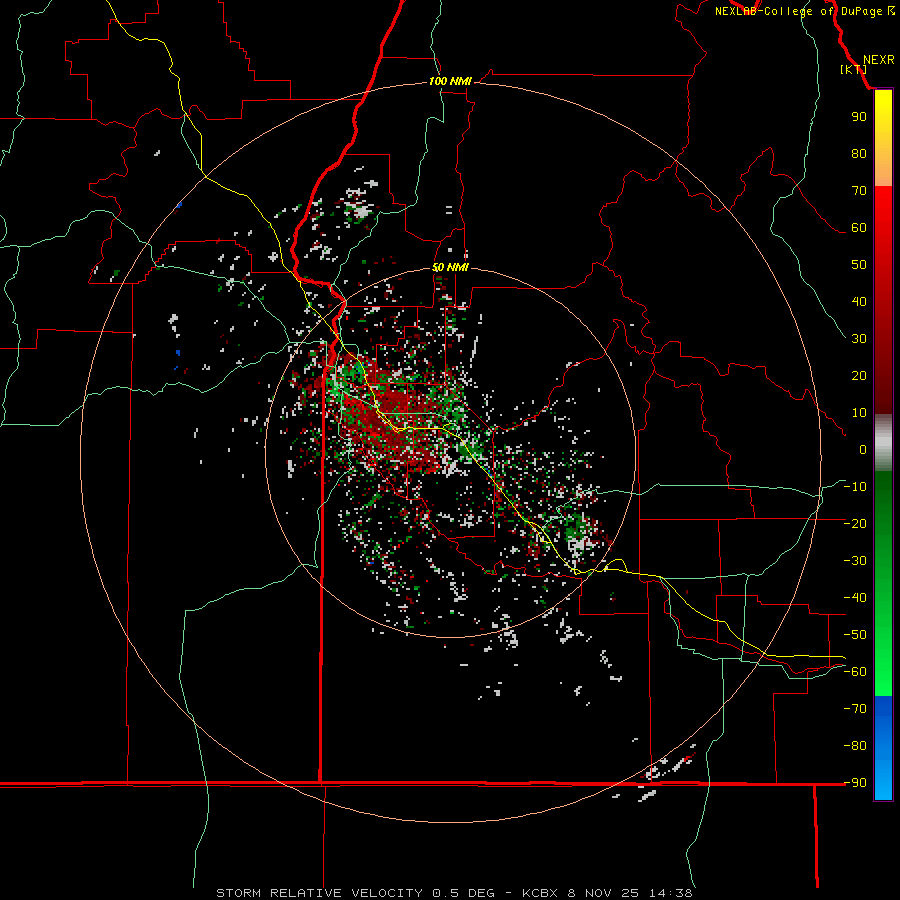Click the 100 NMI range ring label
Viewport: 900px width, 900px height.
pyautogui.click(x=450, y=81)
